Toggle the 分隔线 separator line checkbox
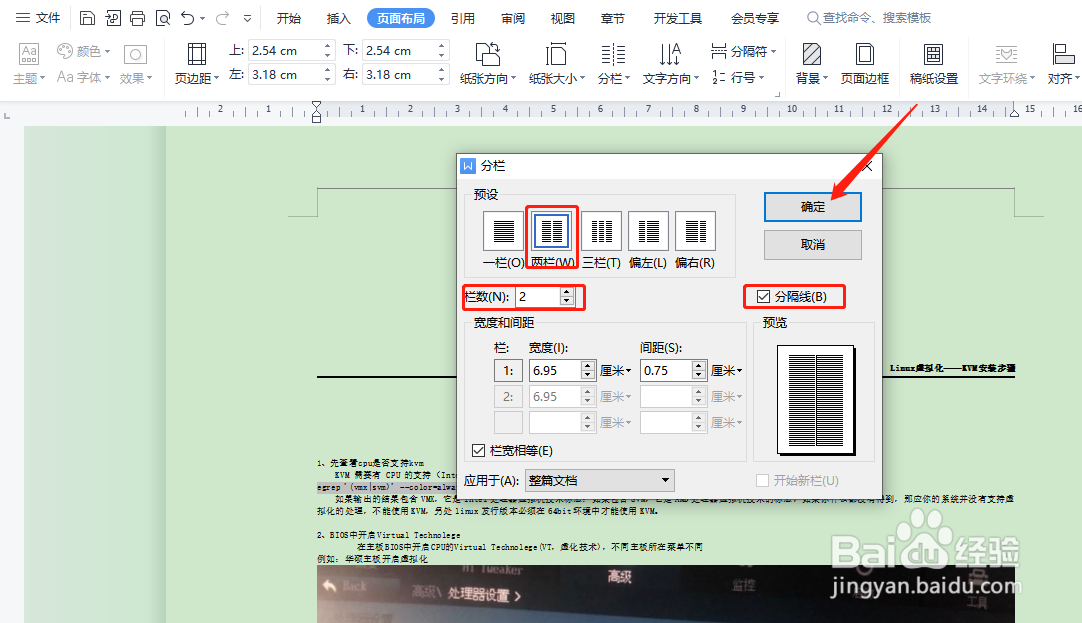This screenshot has height=623, width=1082. point(763,296)
